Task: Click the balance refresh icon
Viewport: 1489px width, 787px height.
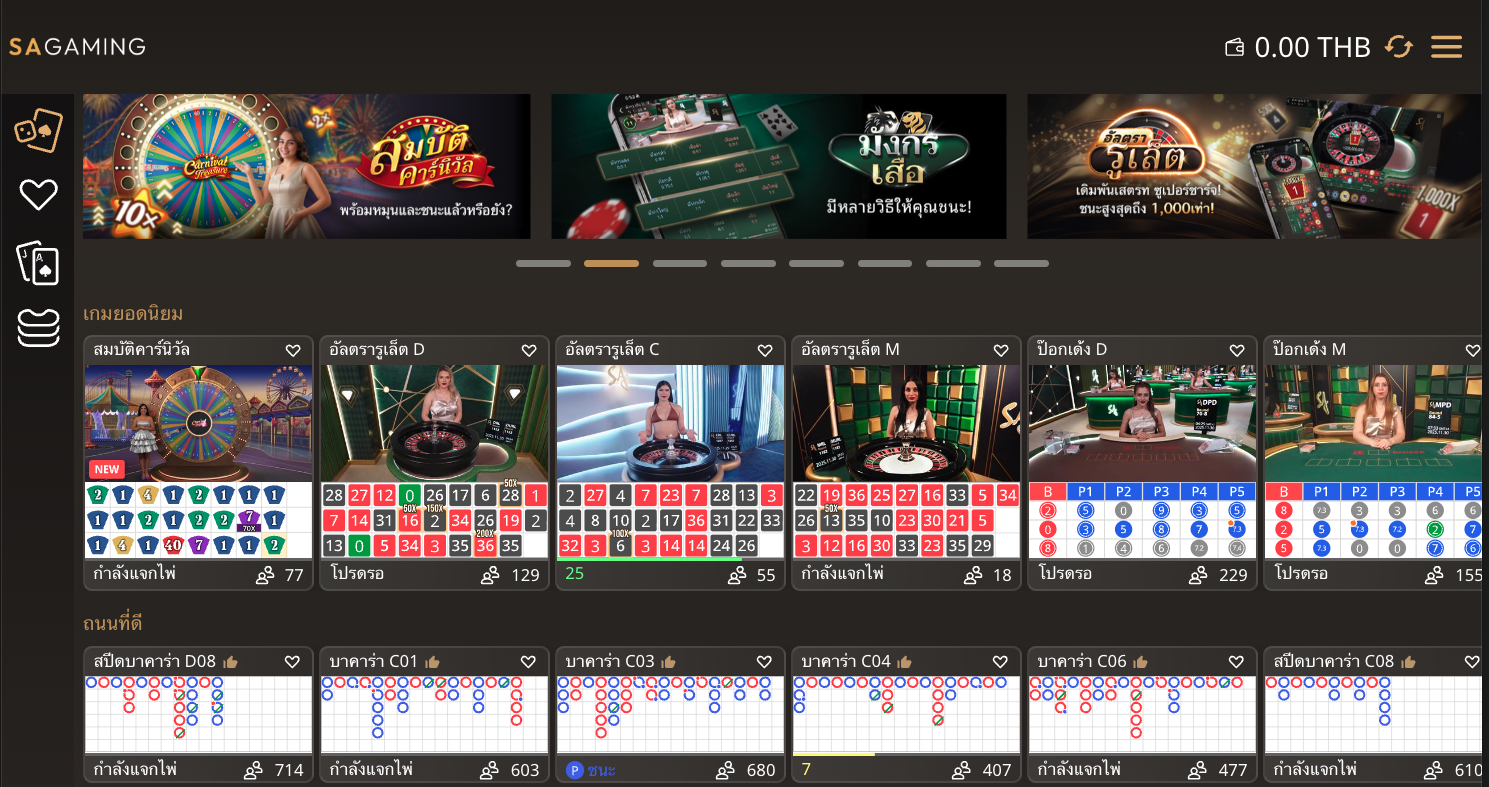Action: [x=1398, y=47]
